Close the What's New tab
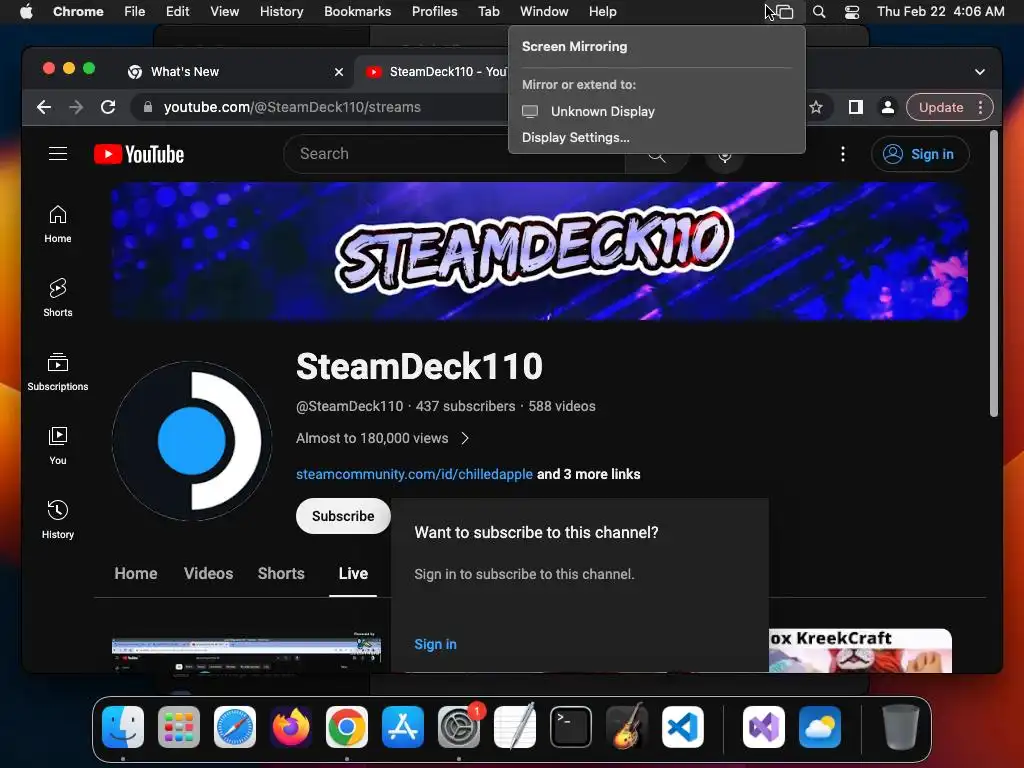This screenshot has width=1024, height=768. point(339,72)
